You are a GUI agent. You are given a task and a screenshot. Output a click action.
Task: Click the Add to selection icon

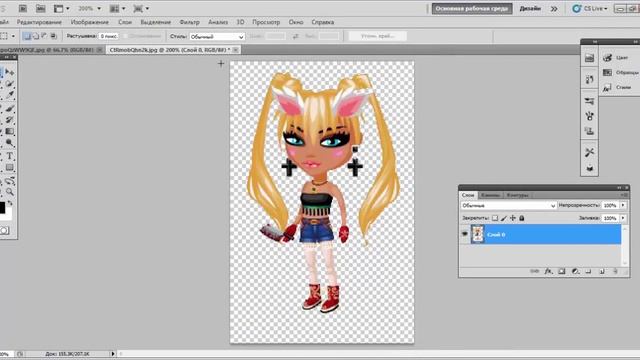click(x=36, y=36)
